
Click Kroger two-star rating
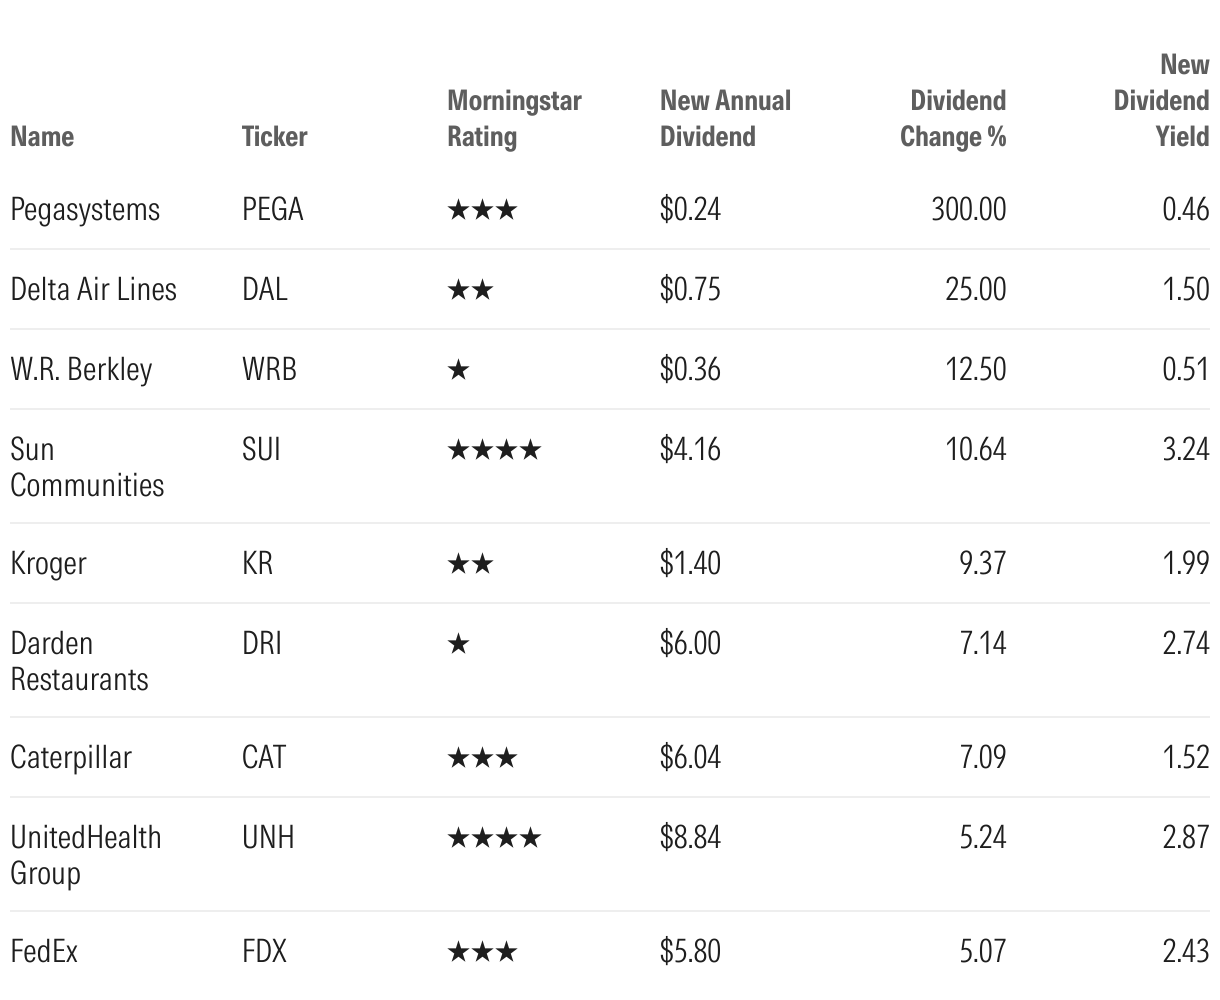pyautogui.click(x=470, y=564)
